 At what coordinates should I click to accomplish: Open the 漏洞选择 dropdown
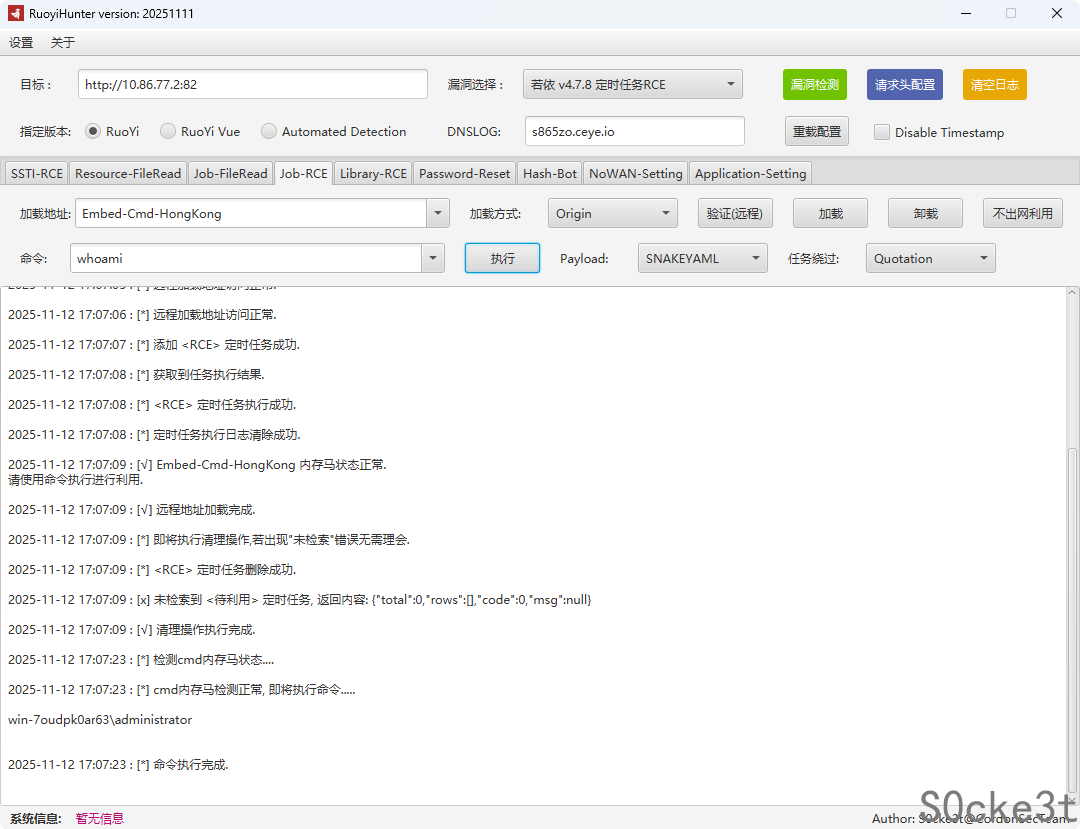click(632, 85)
